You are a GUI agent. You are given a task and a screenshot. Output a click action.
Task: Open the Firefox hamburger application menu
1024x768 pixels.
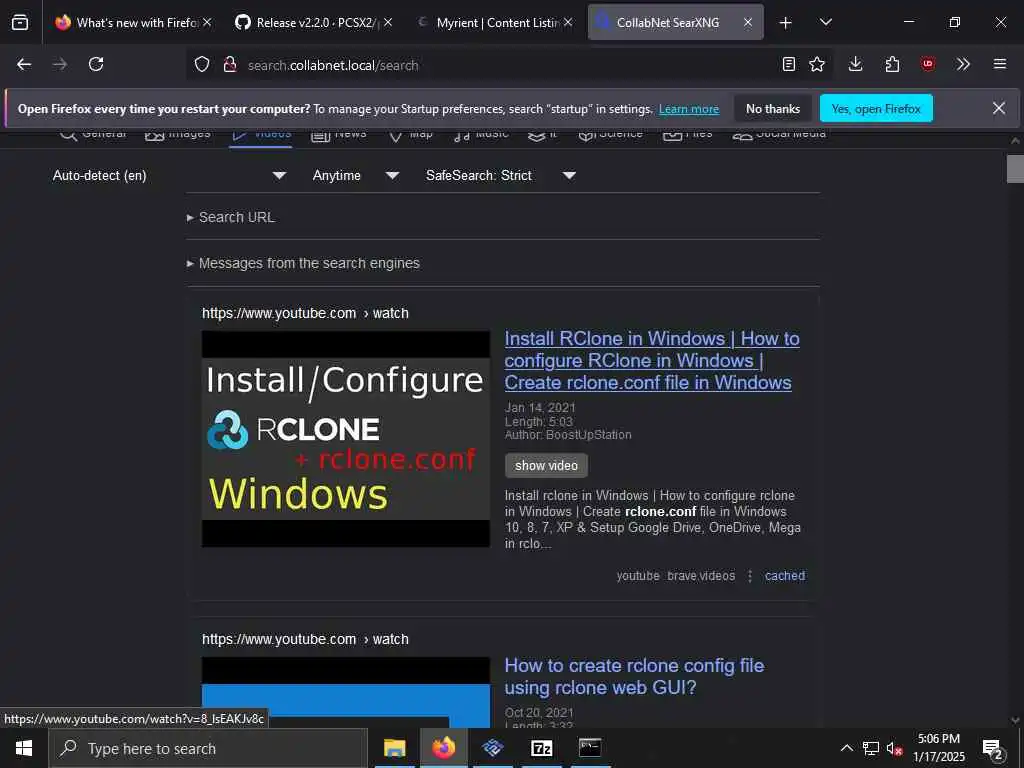tap(1000, 64)
